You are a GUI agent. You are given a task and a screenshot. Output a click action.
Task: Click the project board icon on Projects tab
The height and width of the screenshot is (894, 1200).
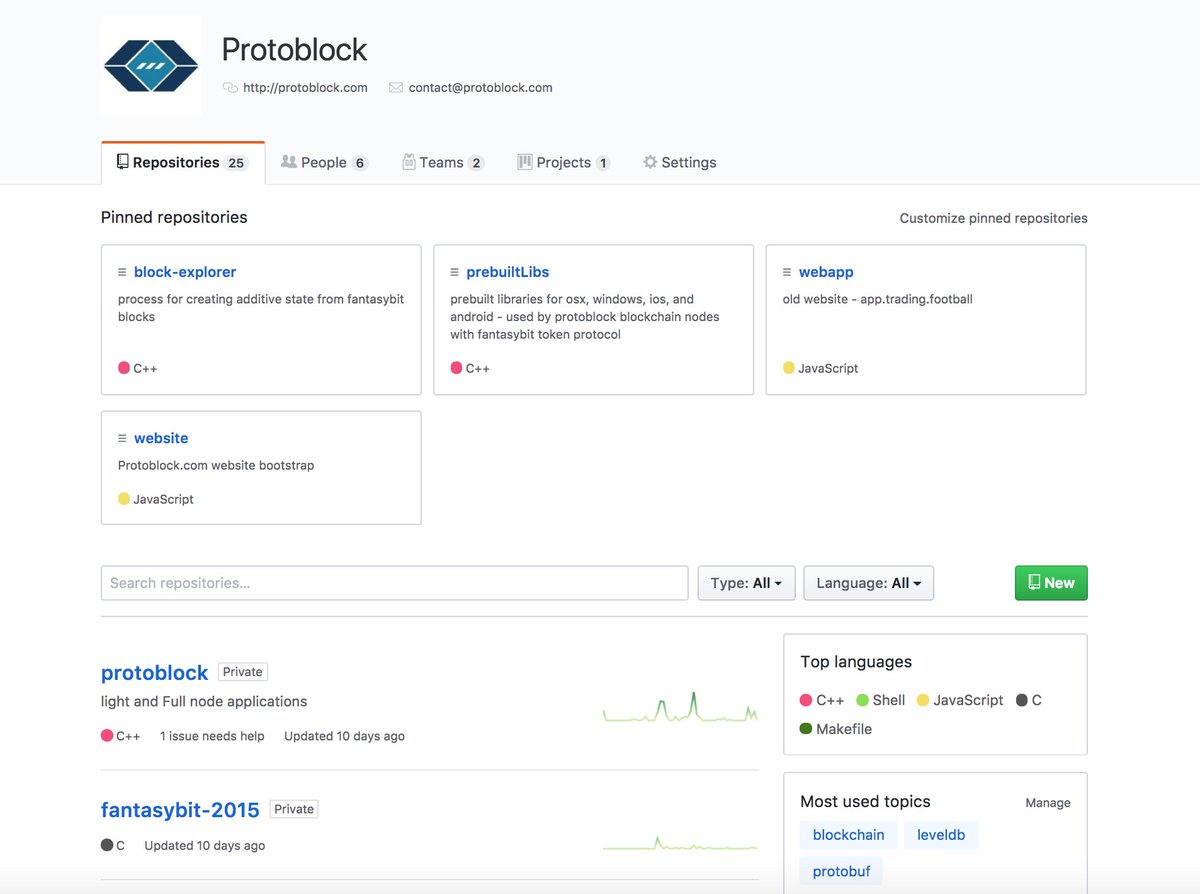tap(524, 162)
